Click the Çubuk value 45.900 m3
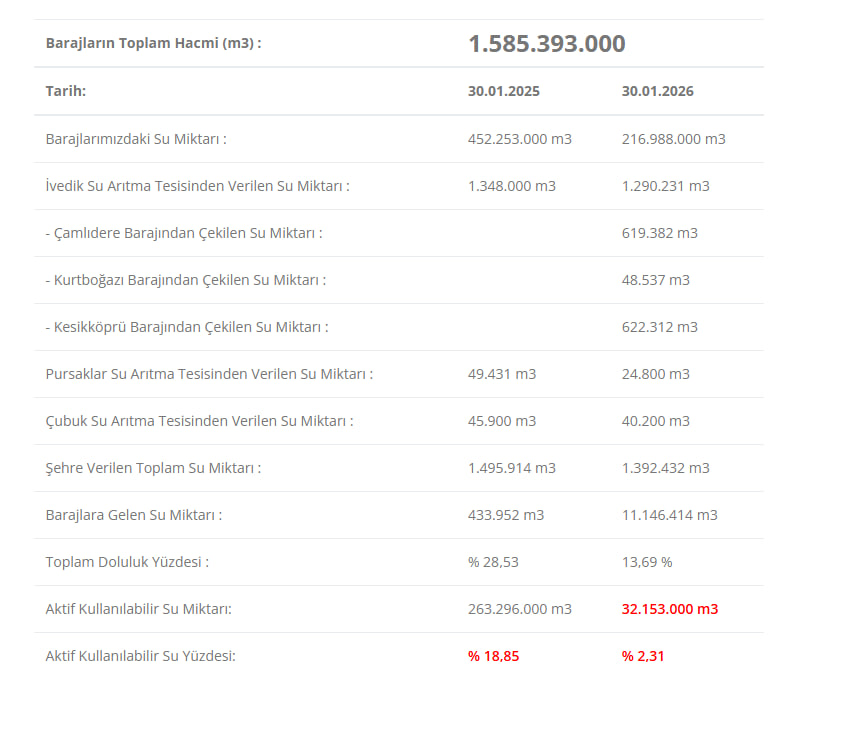Viewport: 863px width, 736px height. pos(502,421)
